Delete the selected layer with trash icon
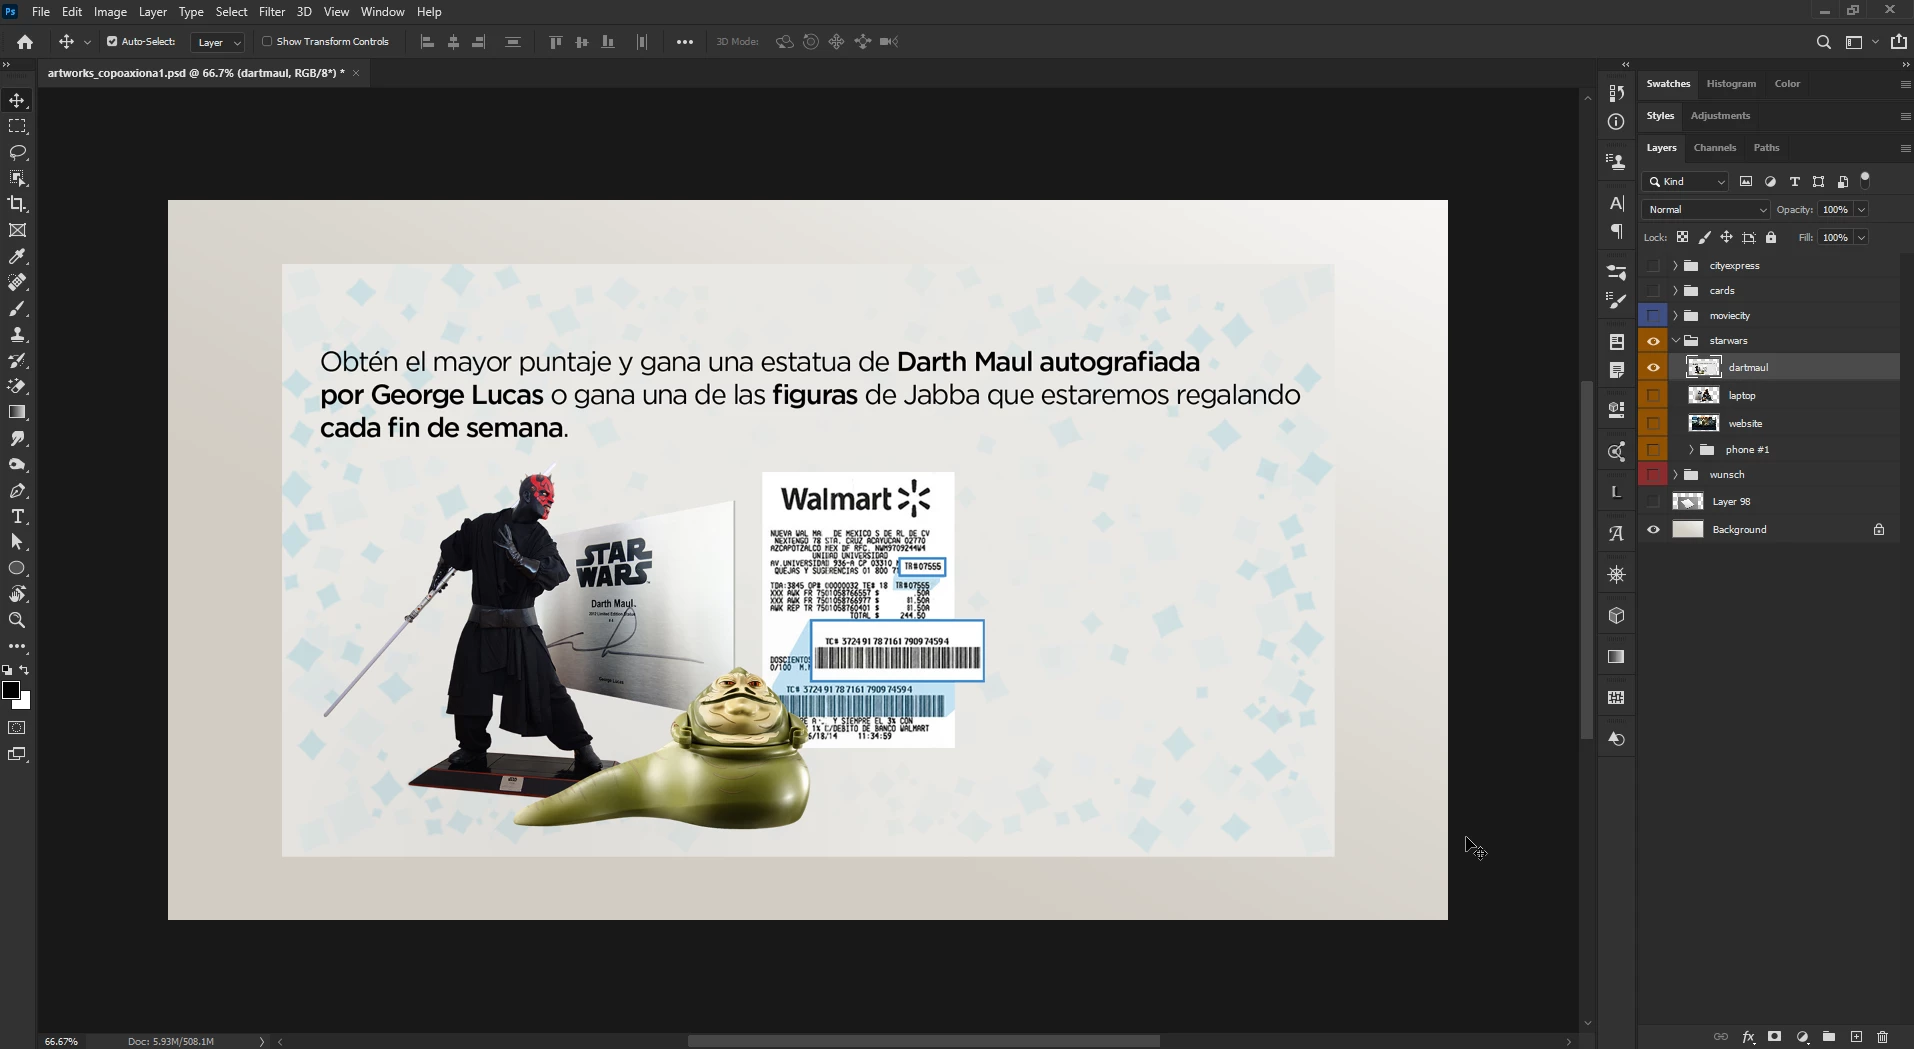1914x1049 pixels. click(1883, 1037)
